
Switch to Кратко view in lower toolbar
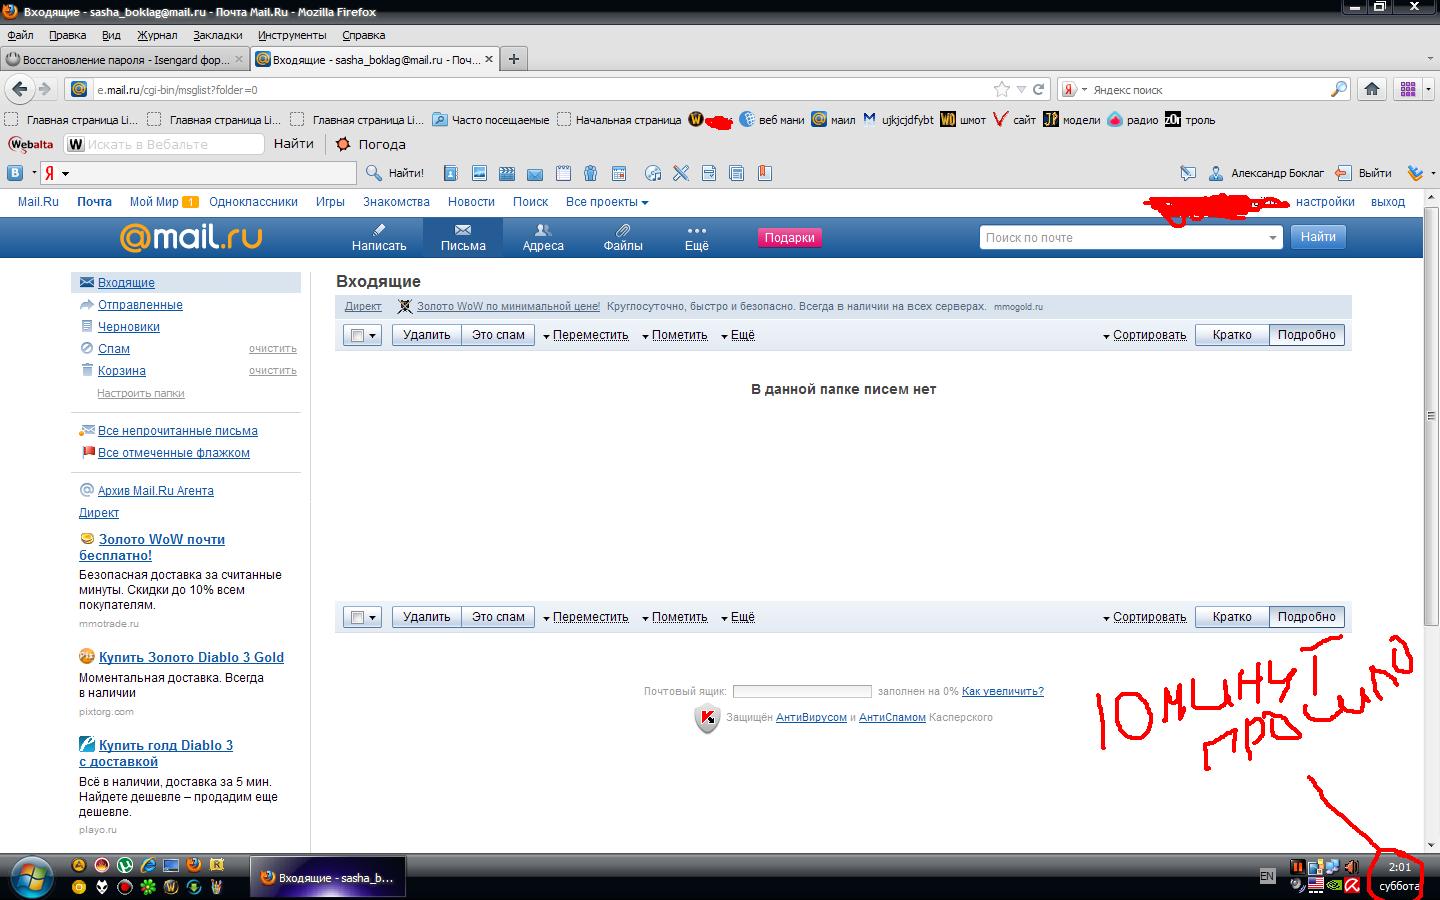(1232, 617)
